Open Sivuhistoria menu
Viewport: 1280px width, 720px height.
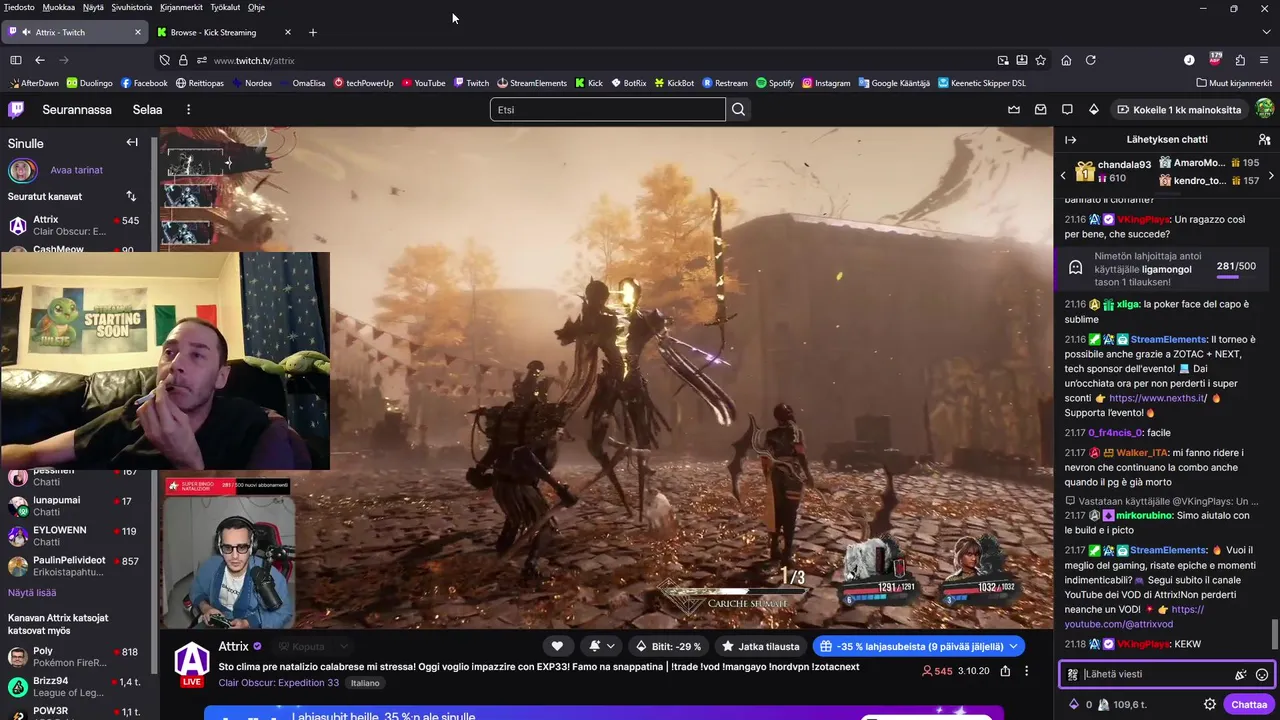pos(132,7)
